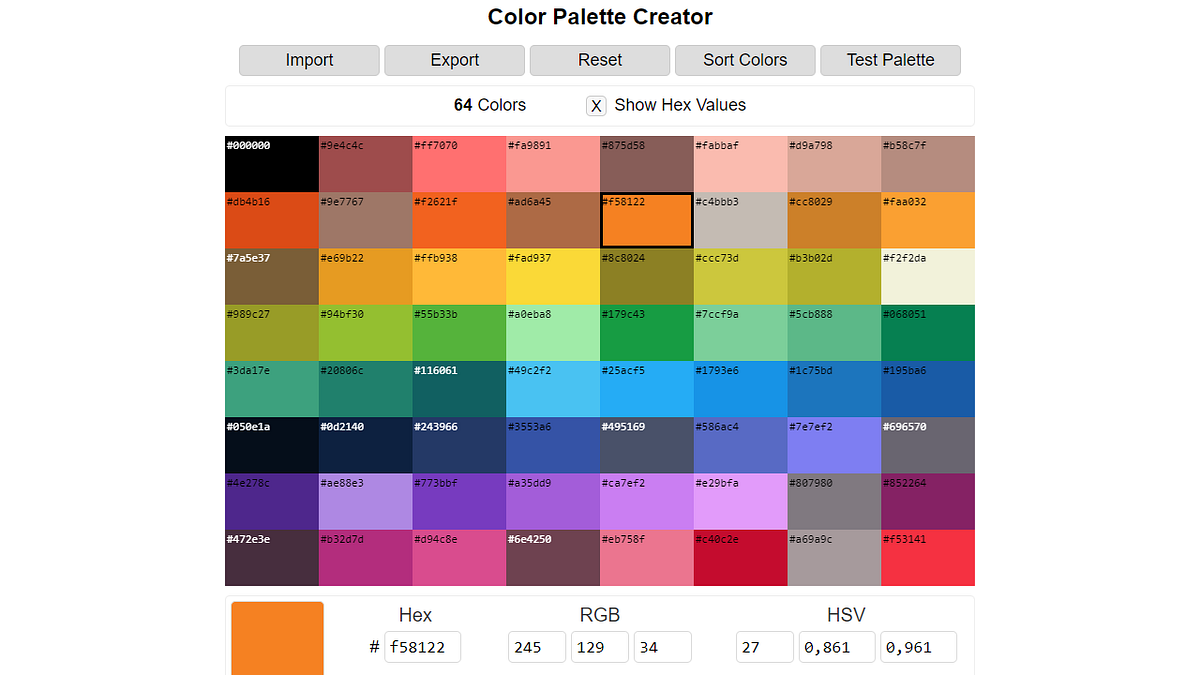Click the large orange color preview
The height and width of the screenshot is (675, 1200).
click(x=277, y=637)
